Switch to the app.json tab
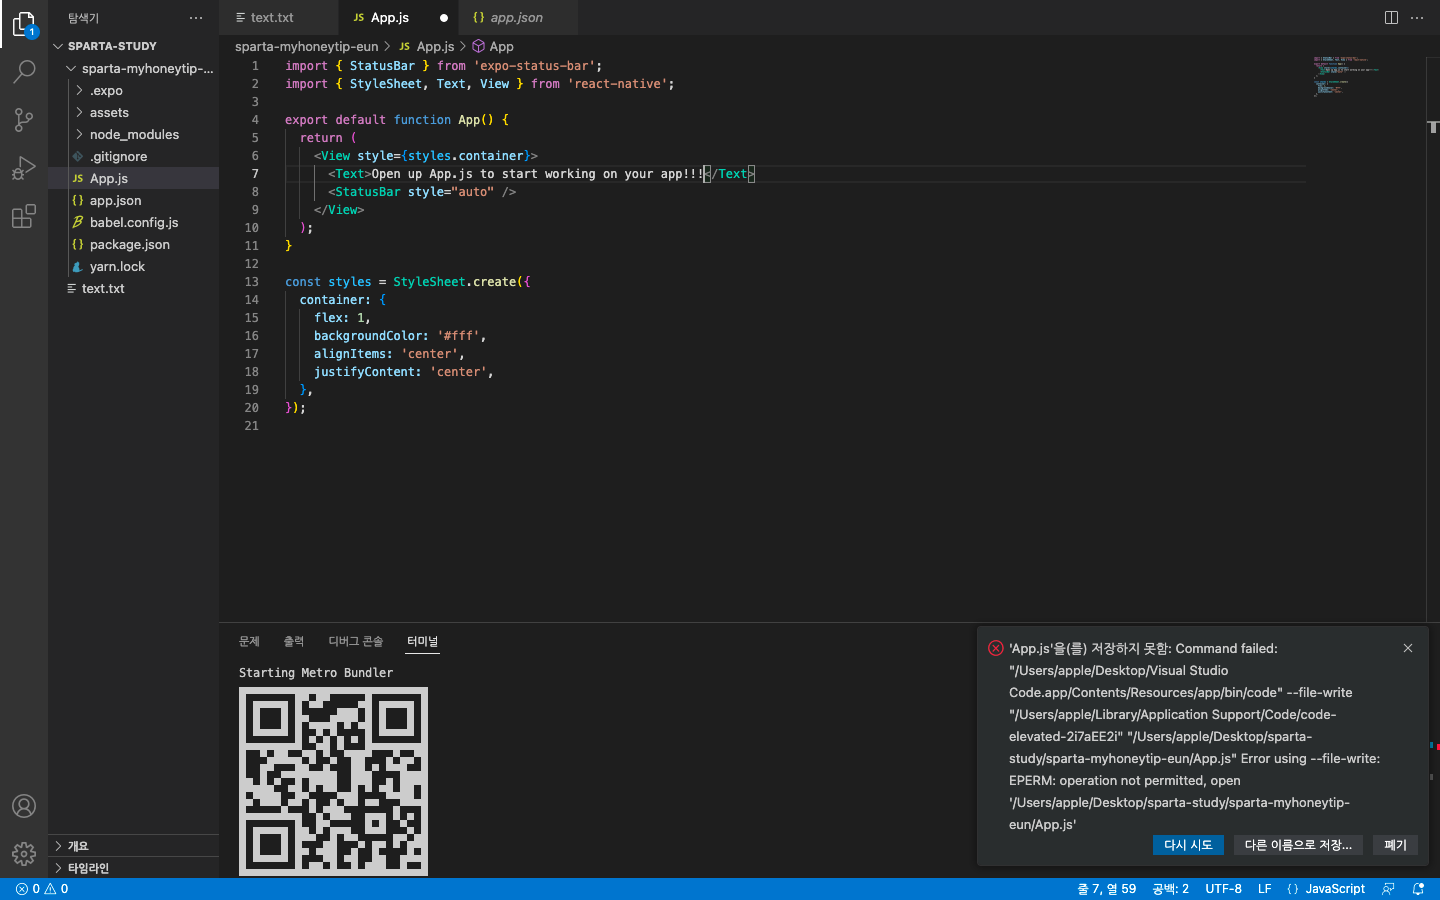Screen dimensions: 1440x900 pos(516,18)
